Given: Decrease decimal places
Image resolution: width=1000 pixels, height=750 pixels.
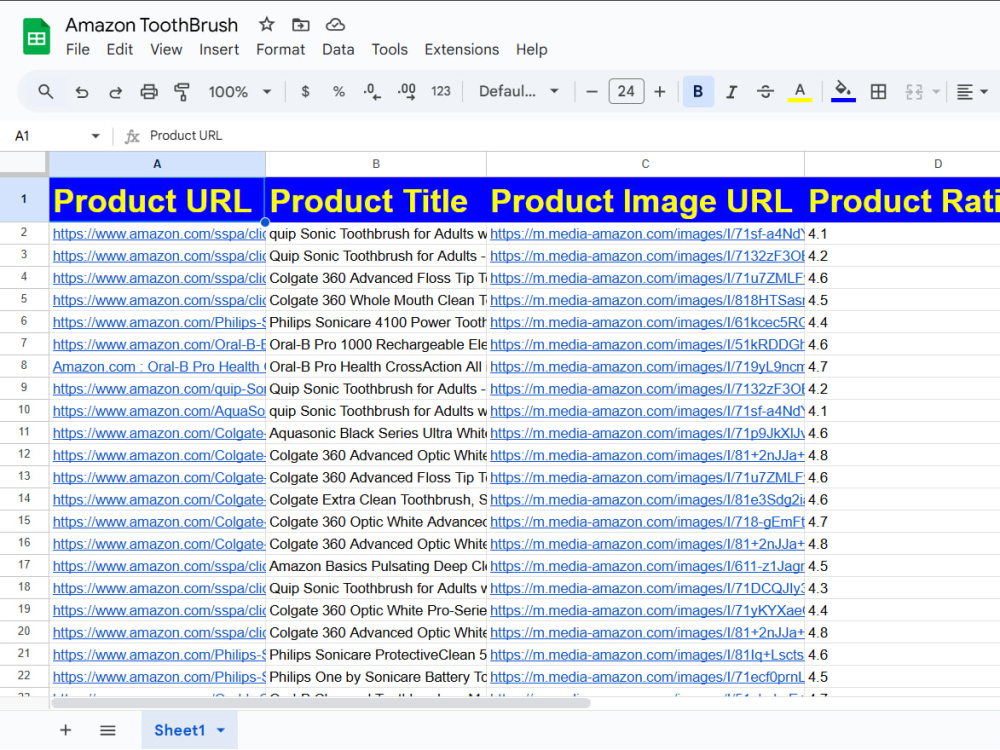Looking at the screenshot, I should [x=372, y=91].
